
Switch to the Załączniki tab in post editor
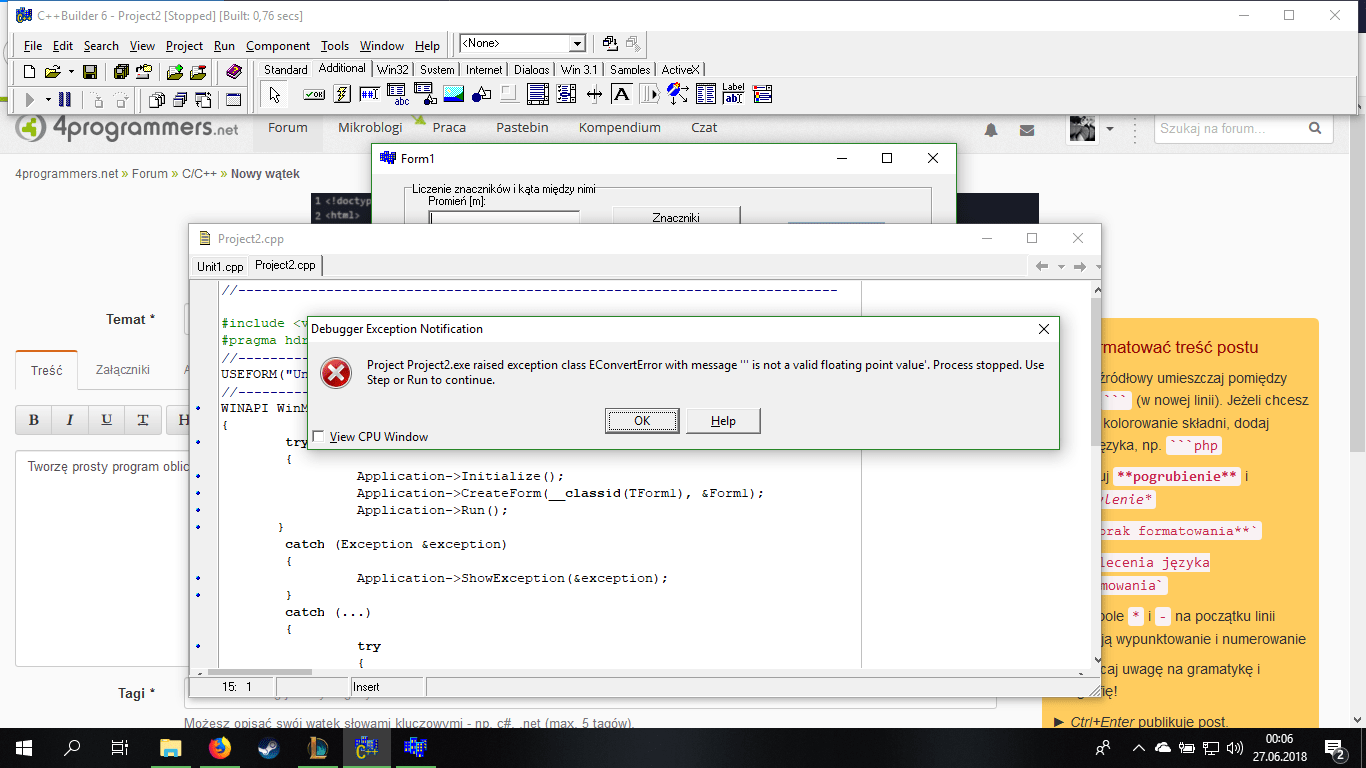click(122, 370)
